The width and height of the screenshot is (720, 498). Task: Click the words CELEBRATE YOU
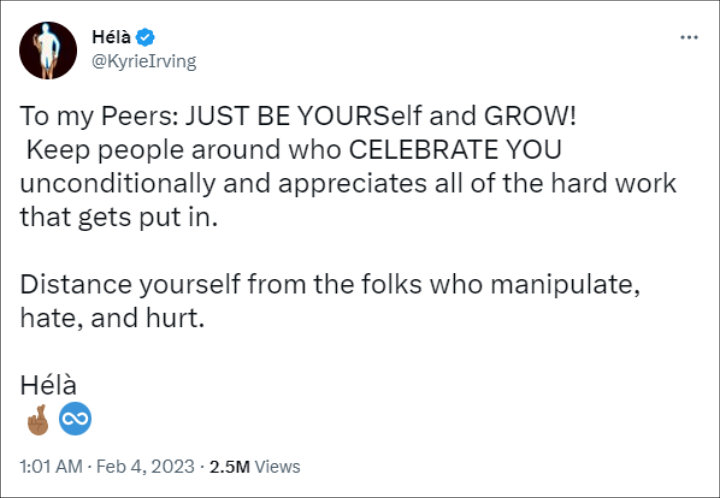coord(455,150)
